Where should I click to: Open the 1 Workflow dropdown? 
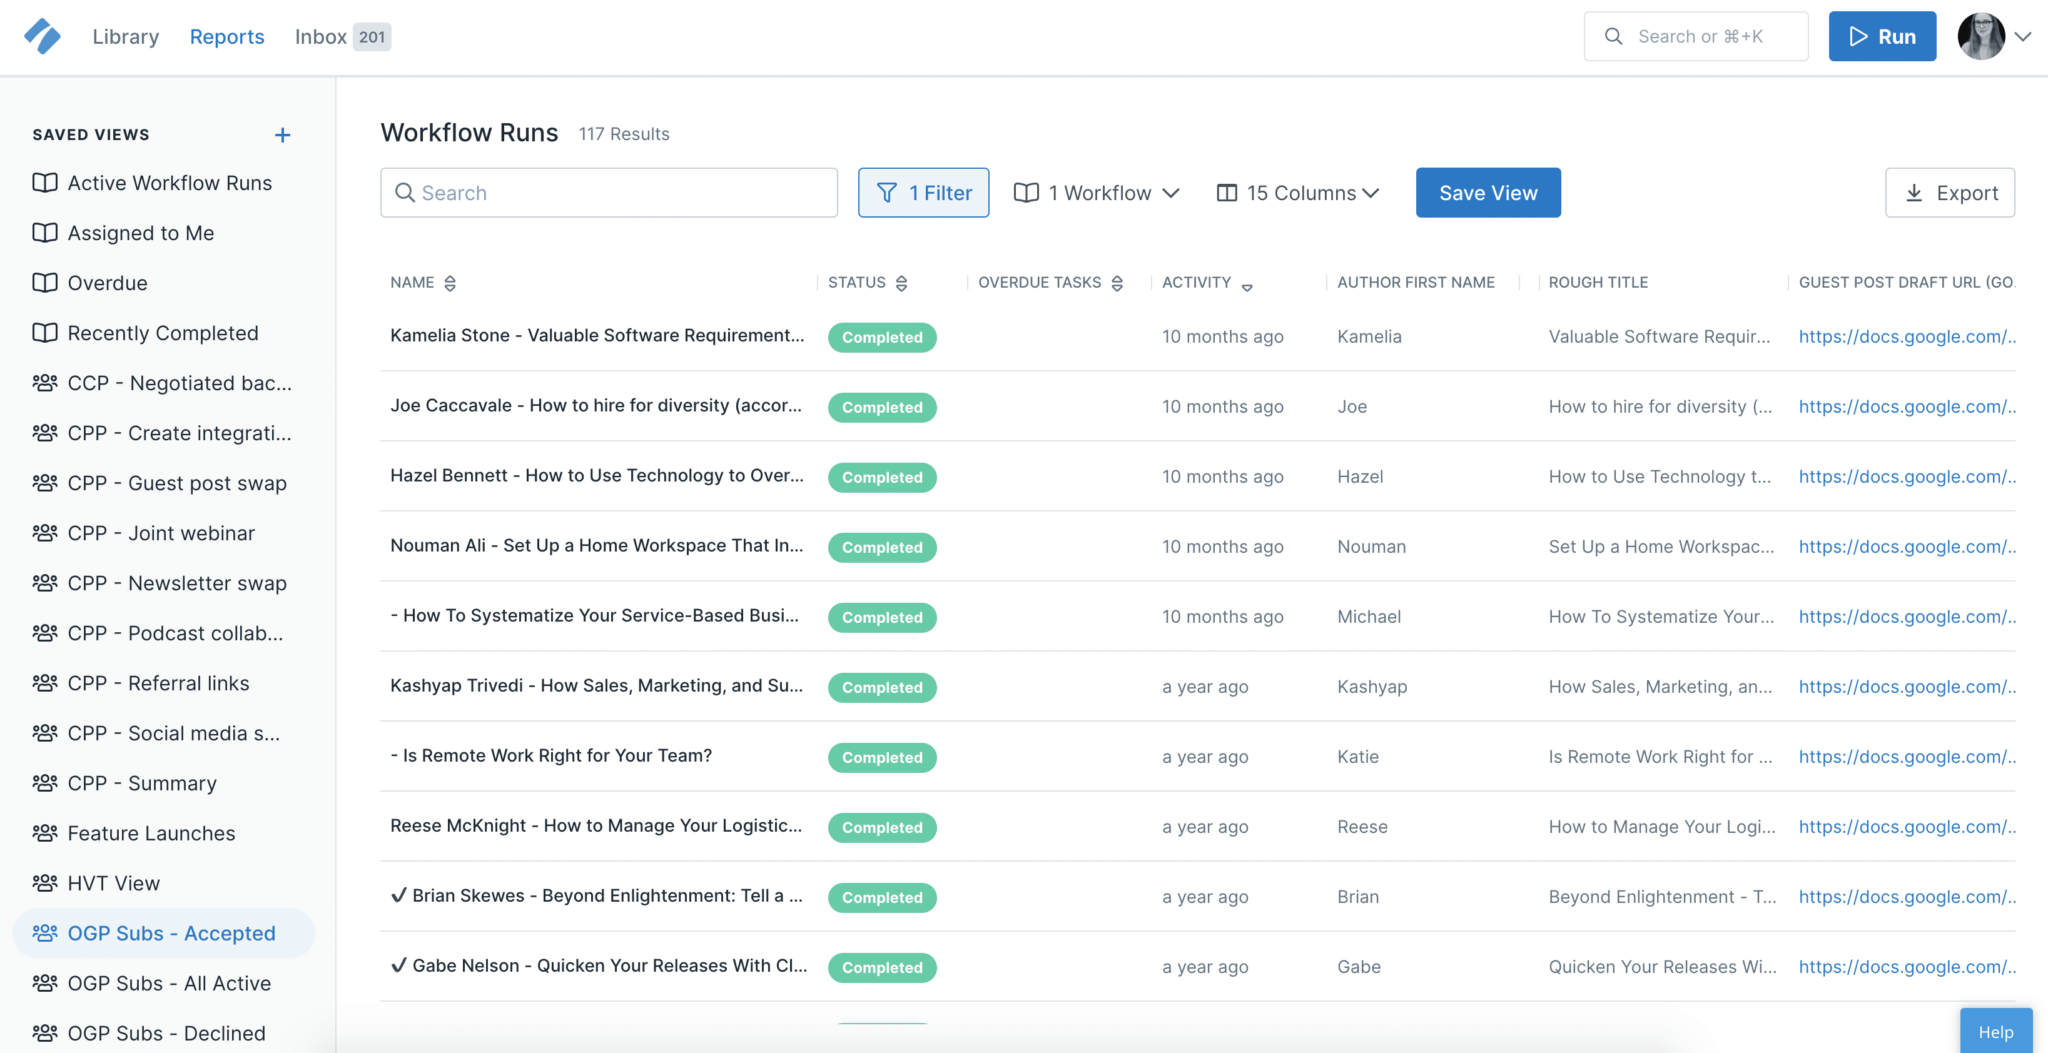click(1096, 192)
